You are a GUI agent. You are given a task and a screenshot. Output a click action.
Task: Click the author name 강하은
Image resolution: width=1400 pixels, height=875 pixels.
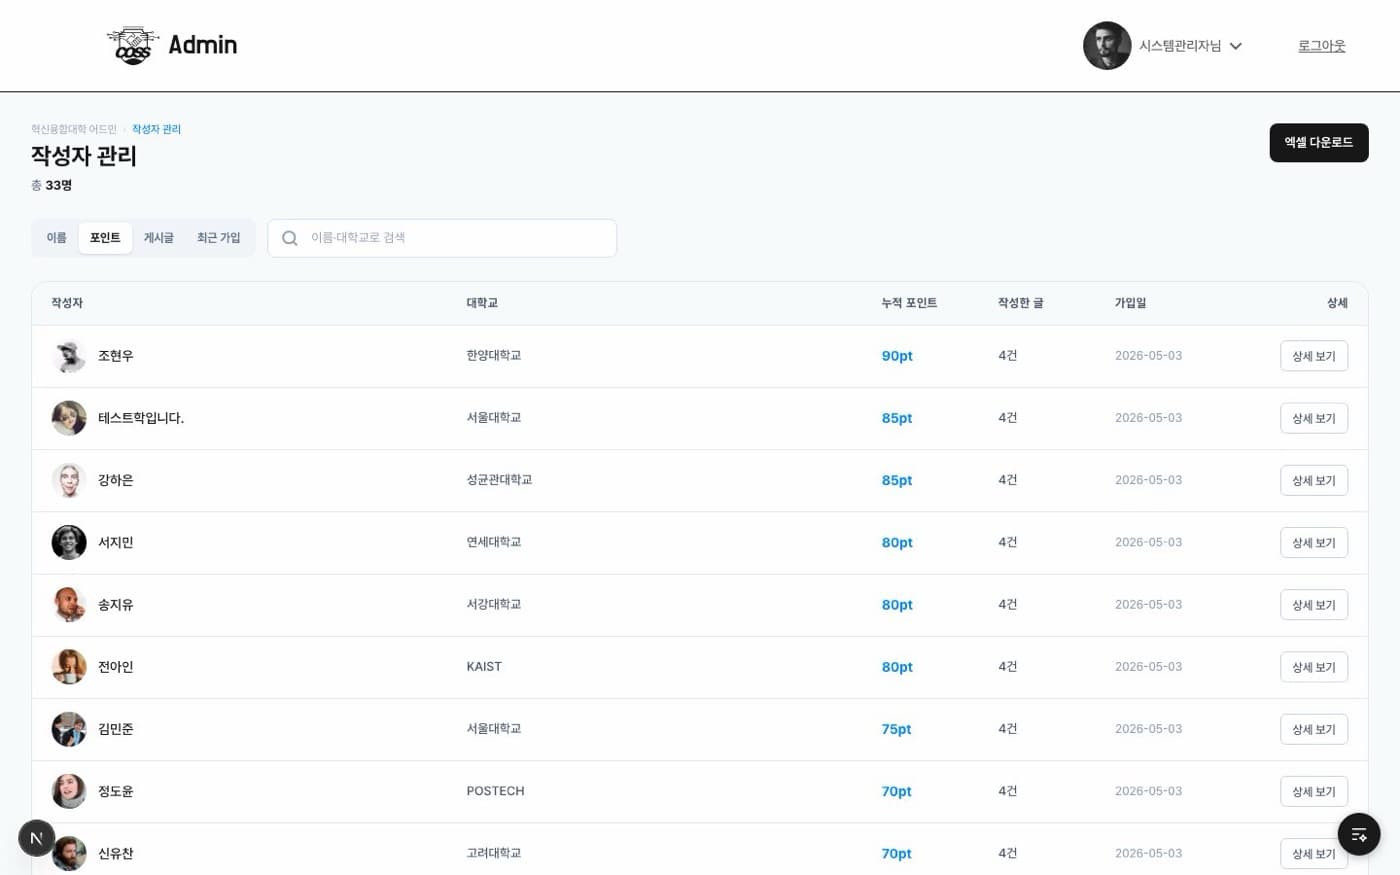(116, 480)
